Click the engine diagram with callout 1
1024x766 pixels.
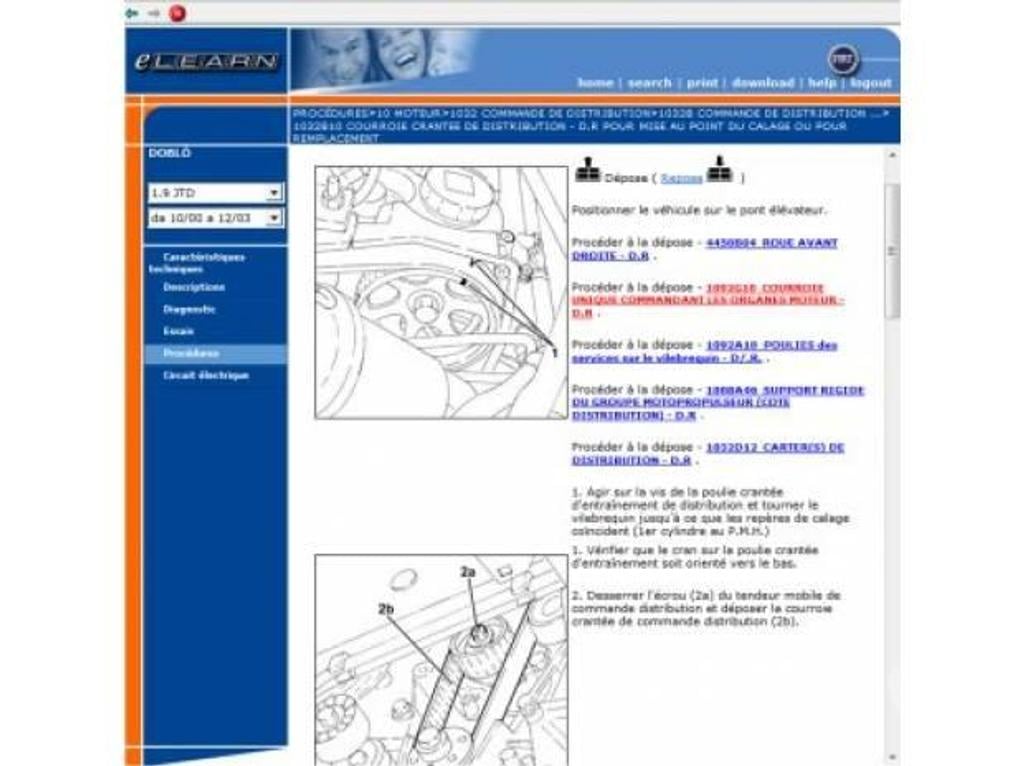440,292
